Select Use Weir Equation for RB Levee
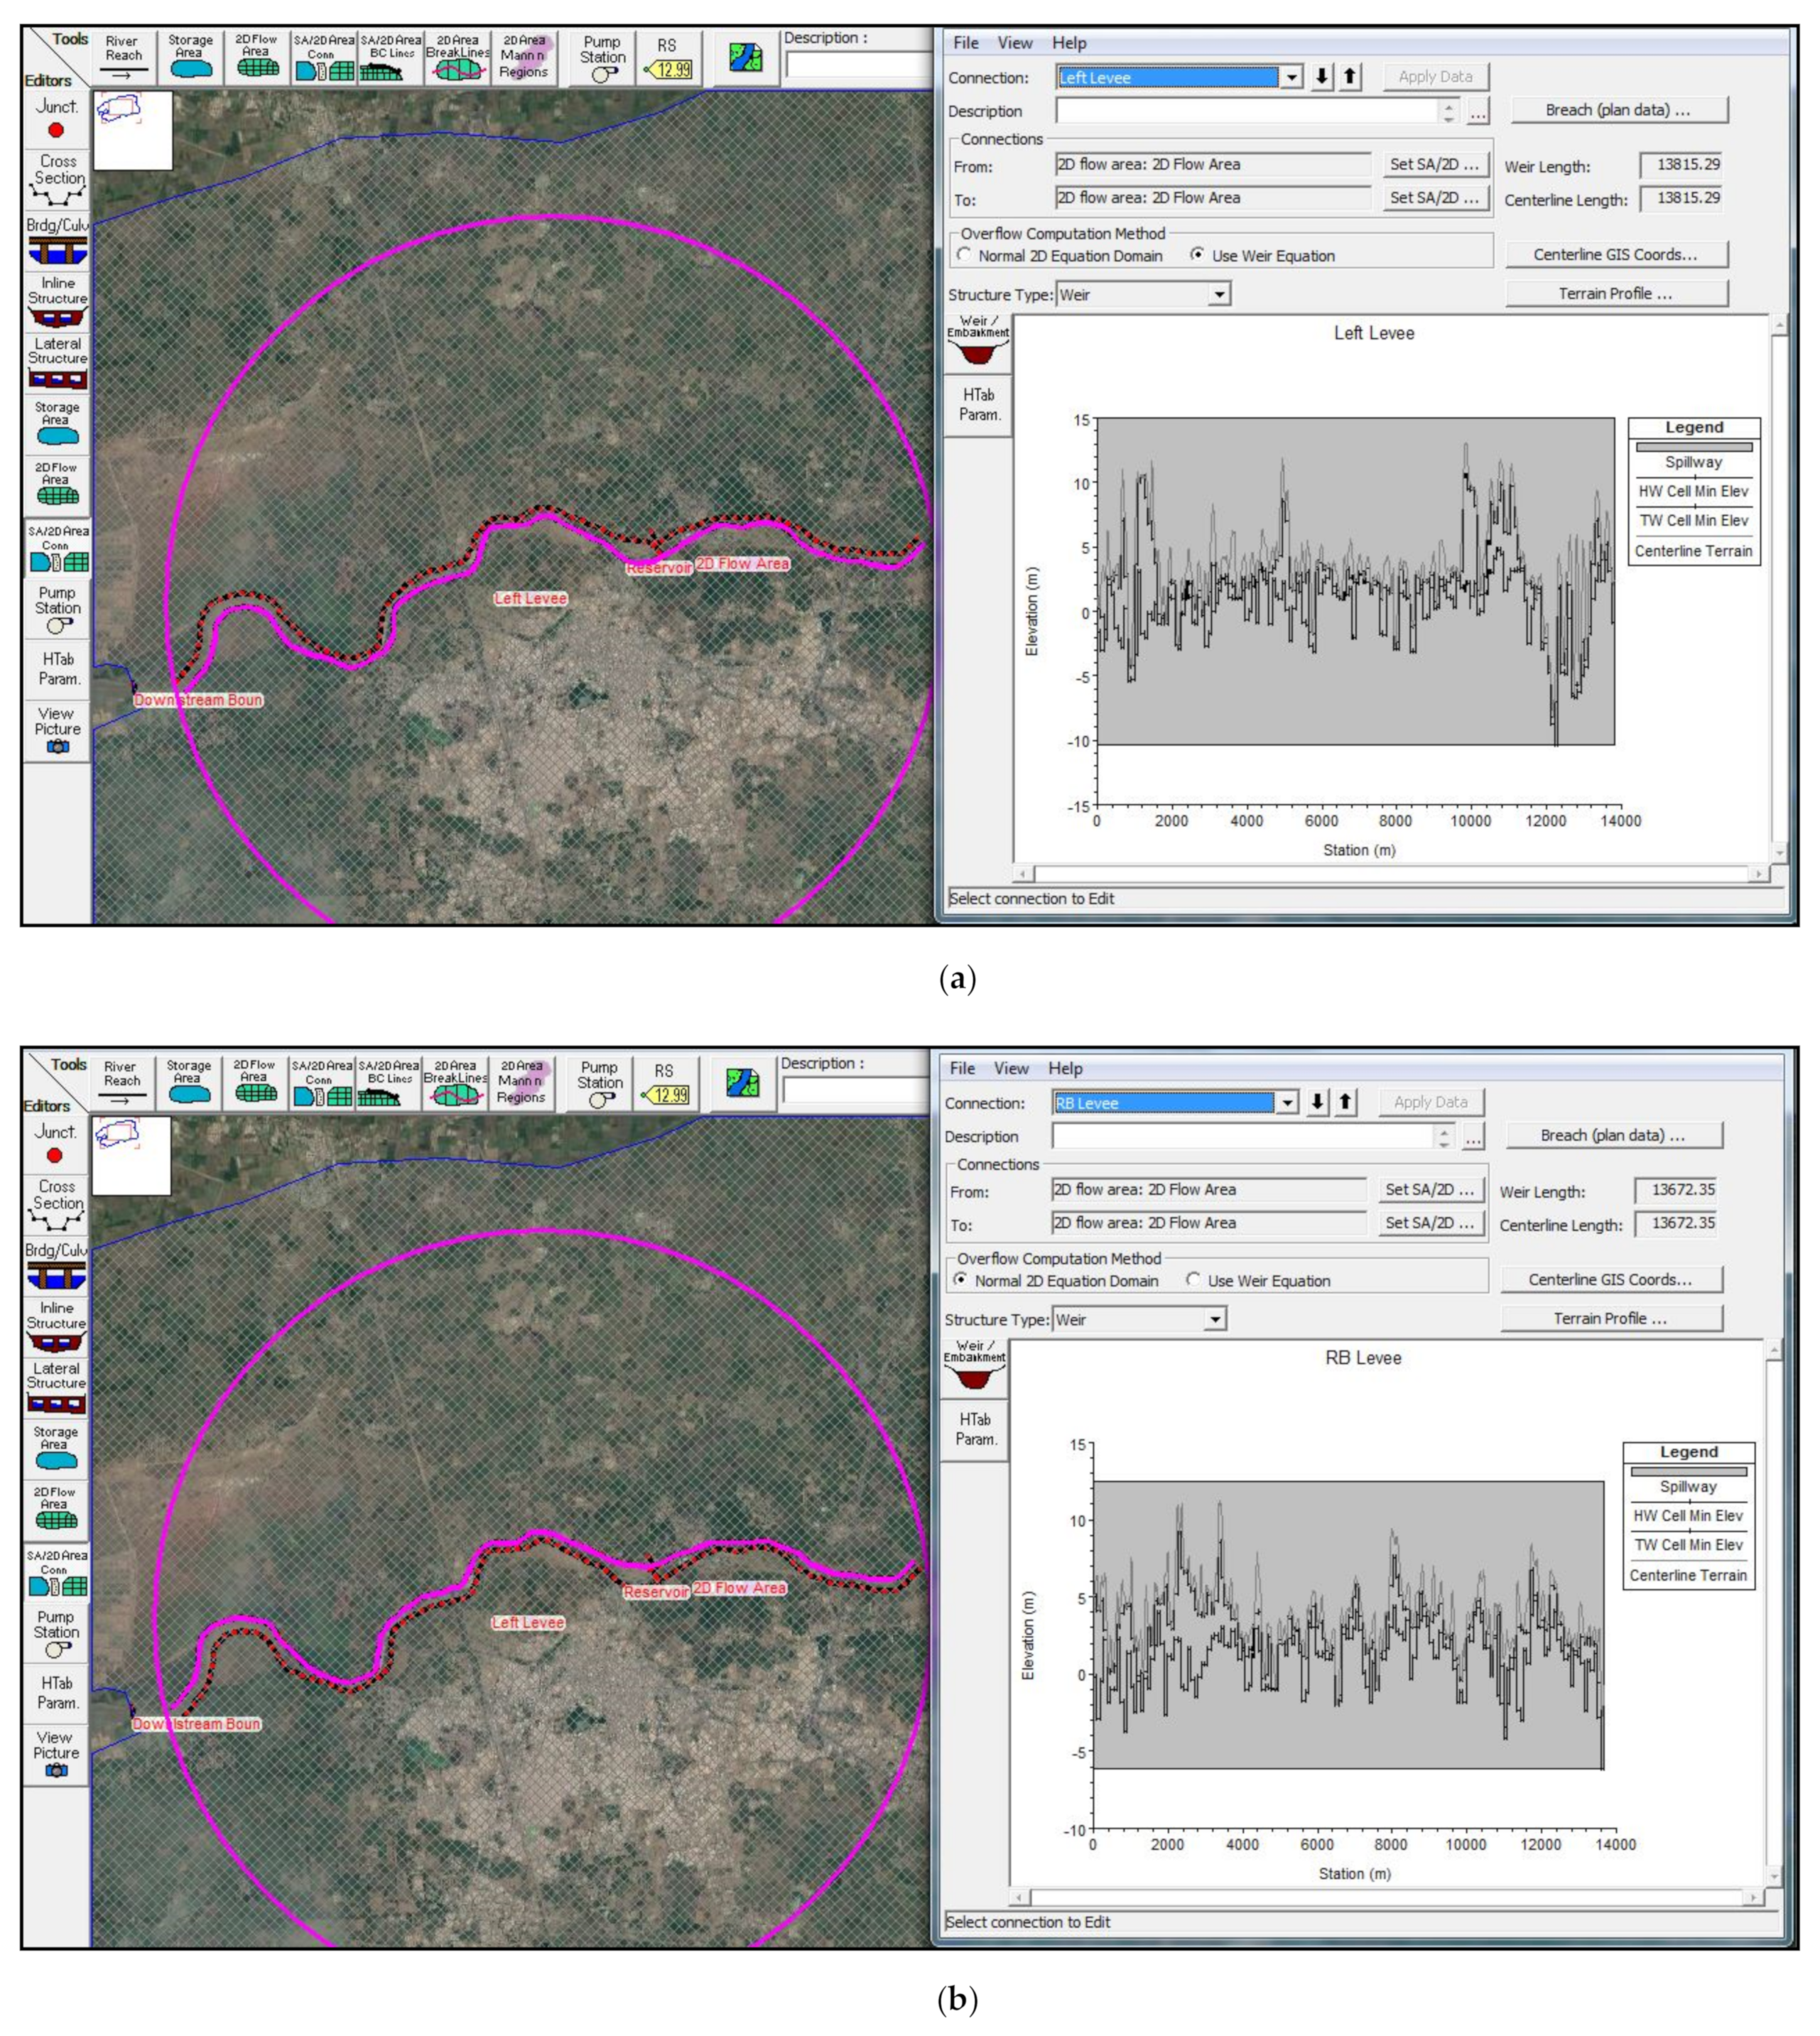 1193,1280
